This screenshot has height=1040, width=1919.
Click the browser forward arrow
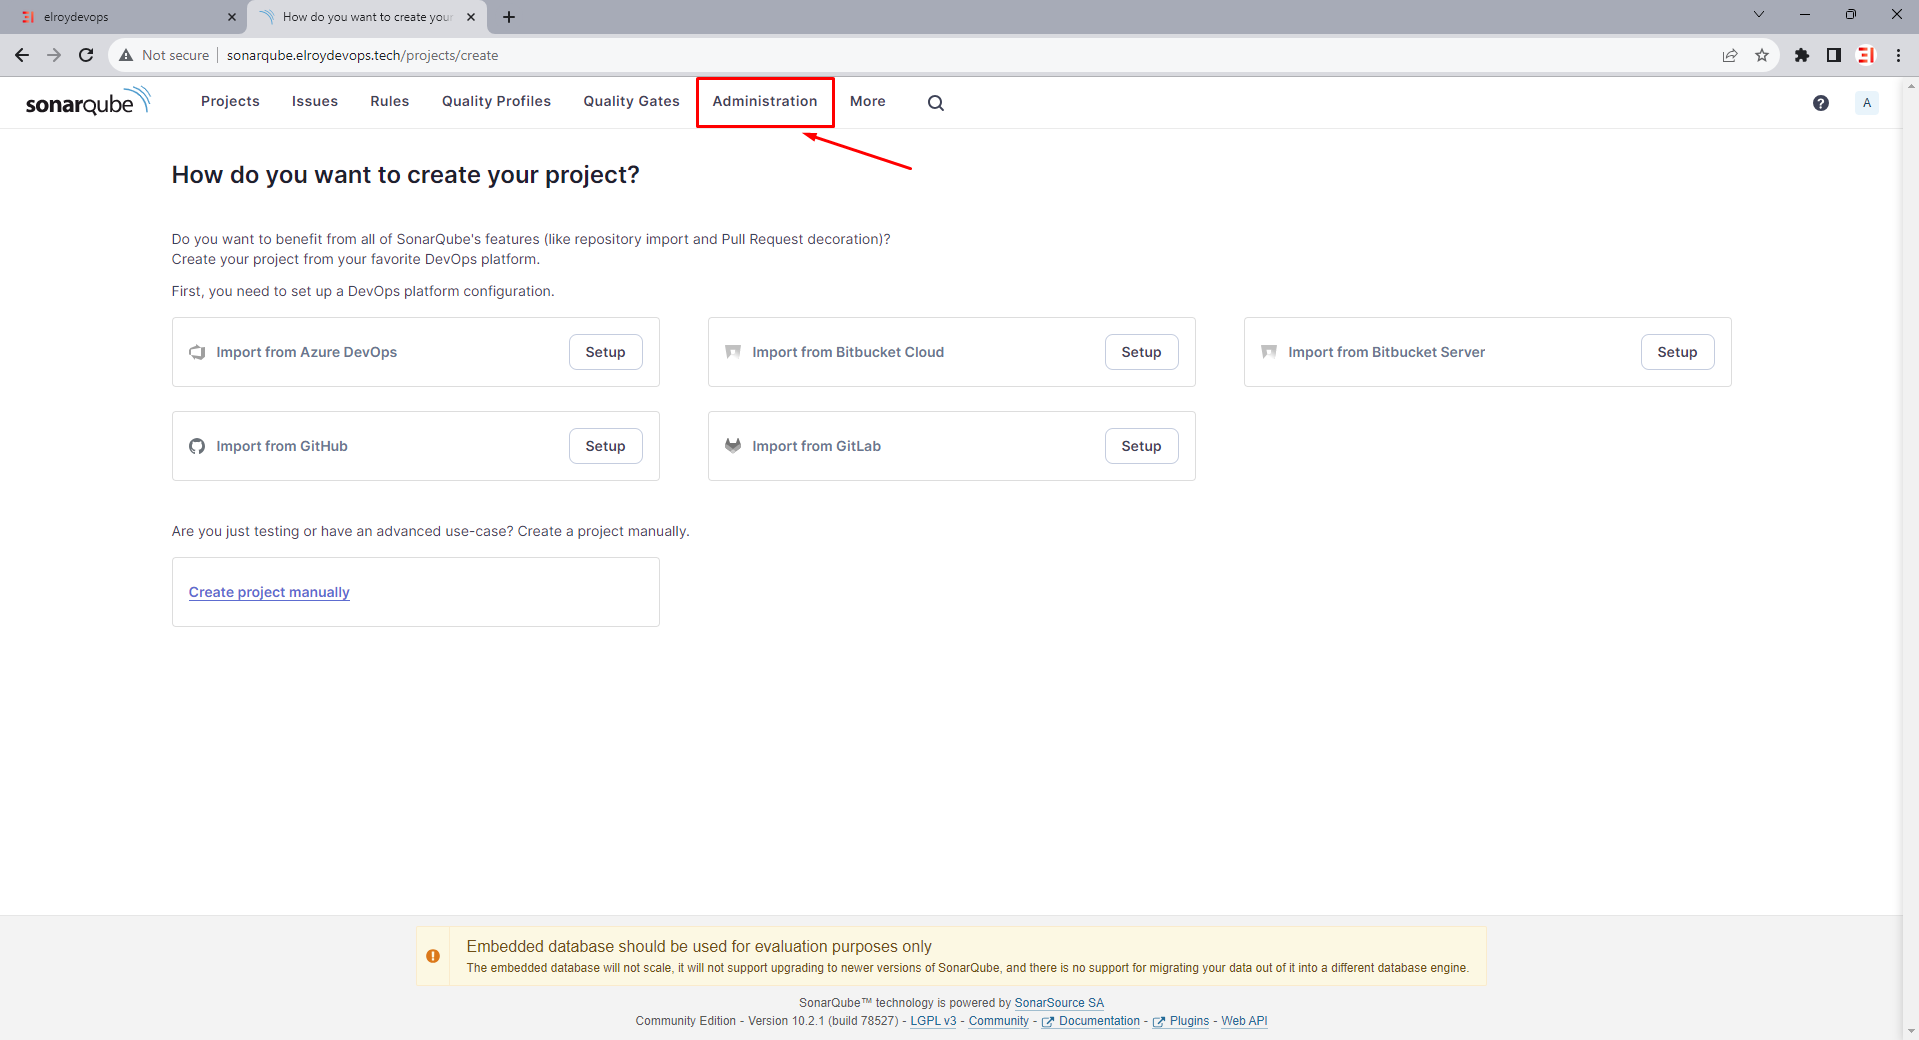(x=54, y=55)
